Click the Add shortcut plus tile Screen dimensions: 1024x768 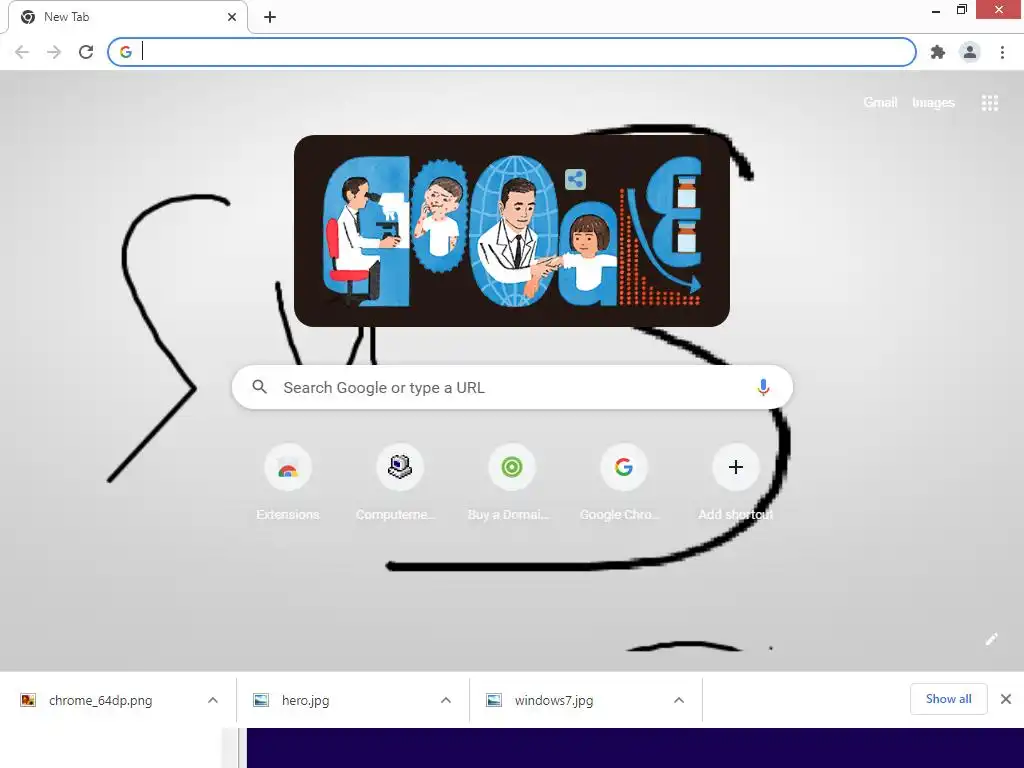point(735,482)
